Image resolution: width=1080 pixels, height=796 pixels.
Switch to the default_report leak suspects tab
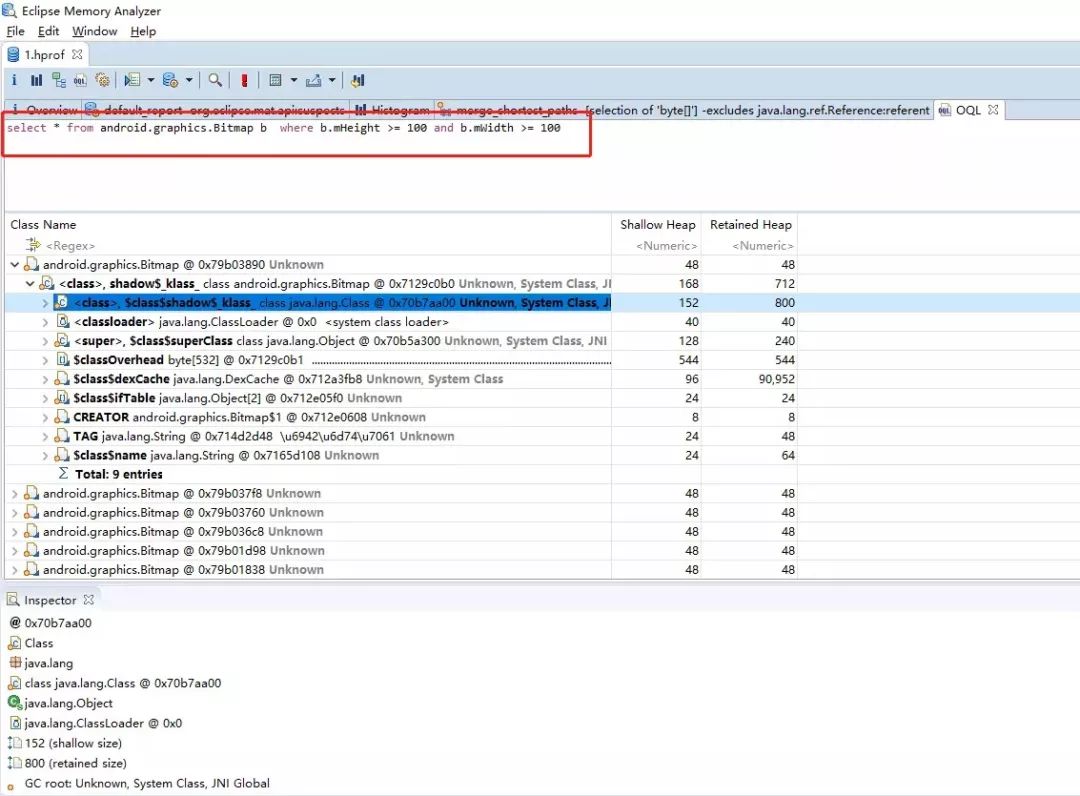pos(216,110)
